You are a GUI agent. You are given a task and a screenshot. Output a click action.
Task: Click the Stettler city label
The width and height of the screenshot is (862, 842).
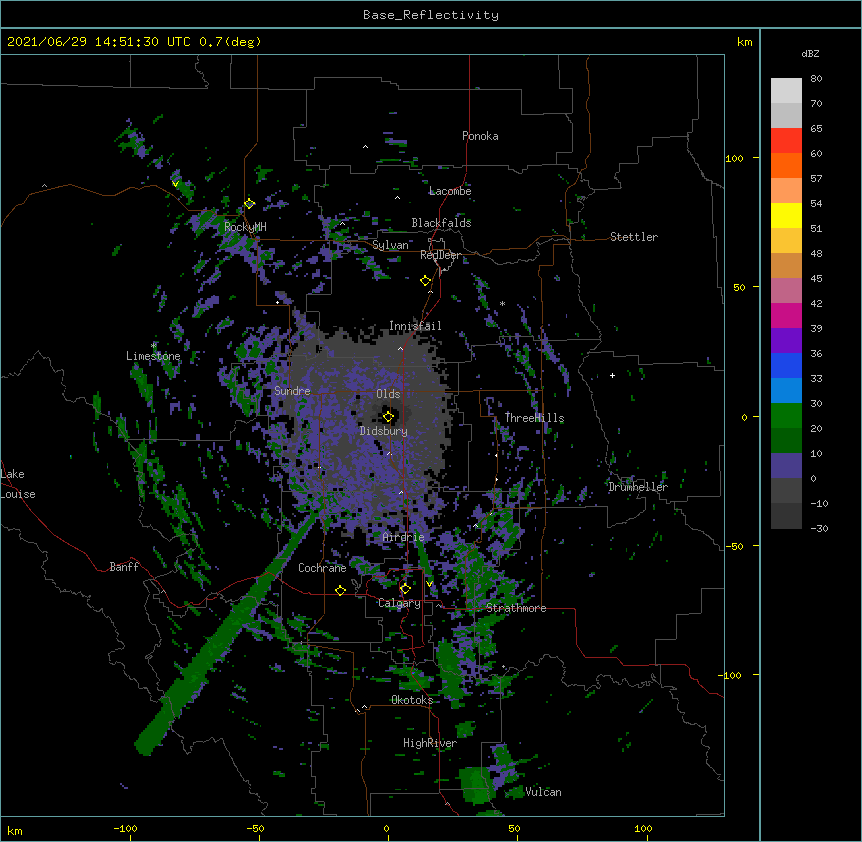point(634,237)
